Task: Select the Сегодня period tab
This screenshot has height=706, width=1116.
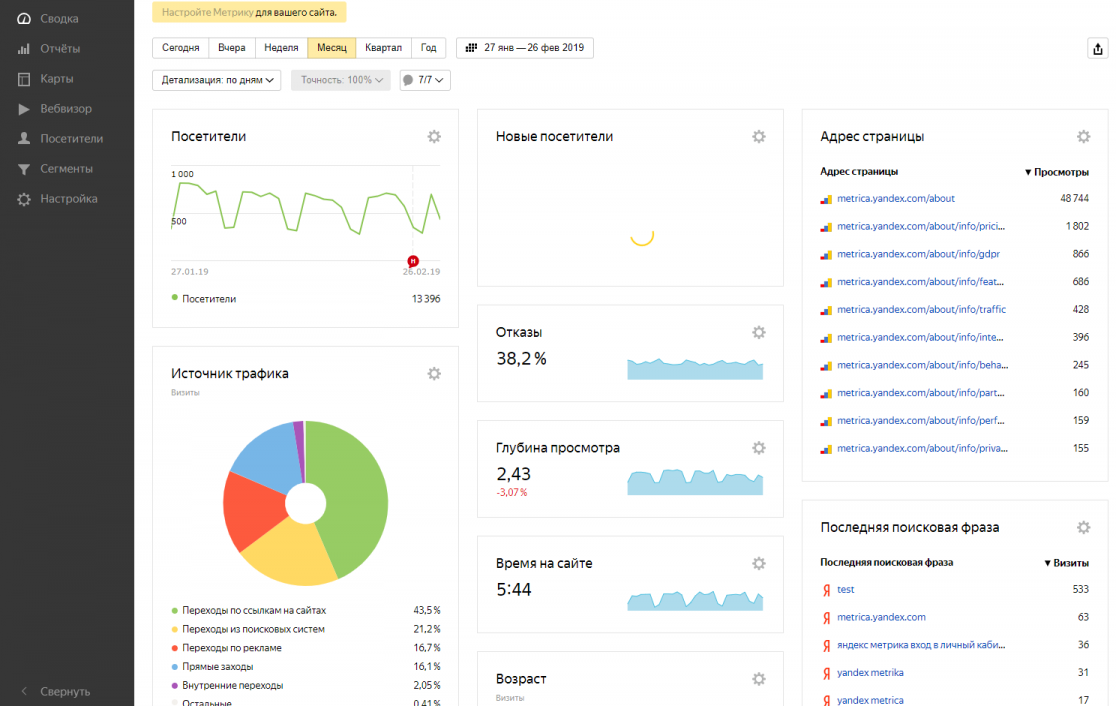Action: click(181, 48)
